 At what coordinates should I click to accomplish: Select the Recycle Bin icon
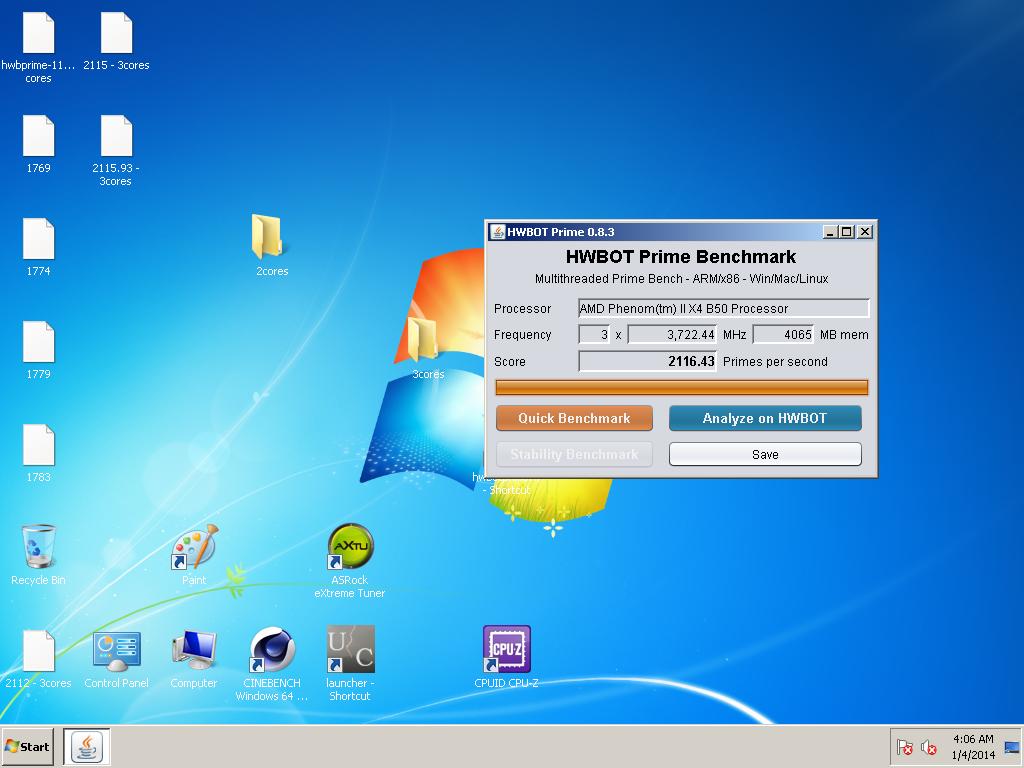[x=39, y=546]
